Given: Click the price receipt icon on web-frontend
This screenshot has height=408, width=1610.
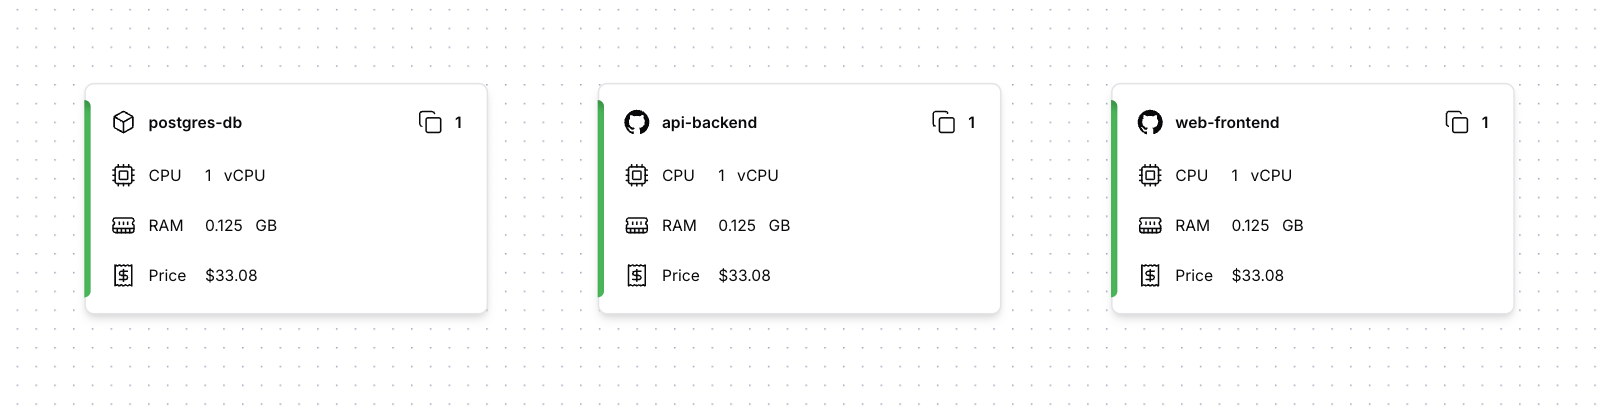Looking at the screenshot, I should point(1150,275).
